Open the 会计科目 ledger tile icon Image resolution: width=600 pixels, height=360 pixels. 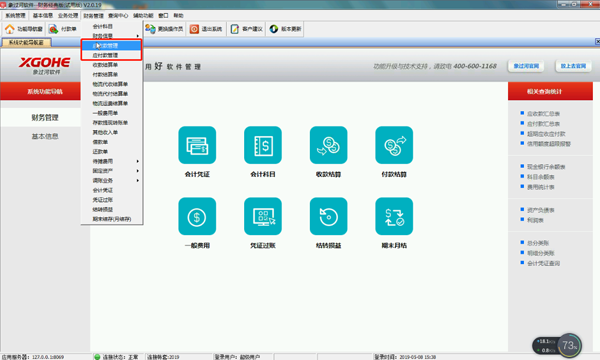click(263, 145)
